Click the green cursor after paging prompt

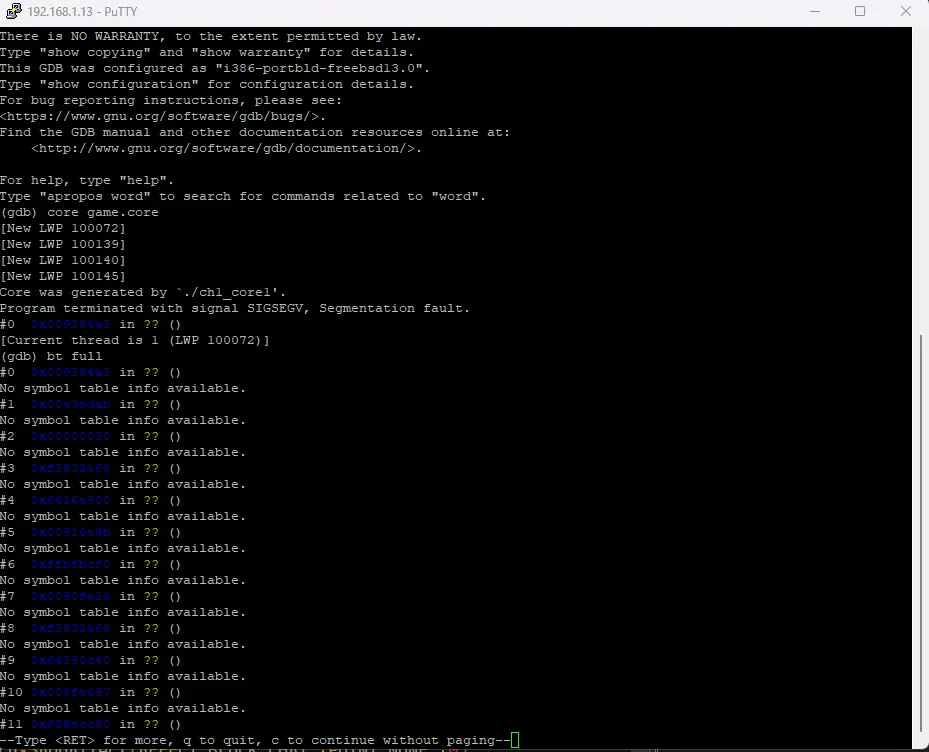515,740
